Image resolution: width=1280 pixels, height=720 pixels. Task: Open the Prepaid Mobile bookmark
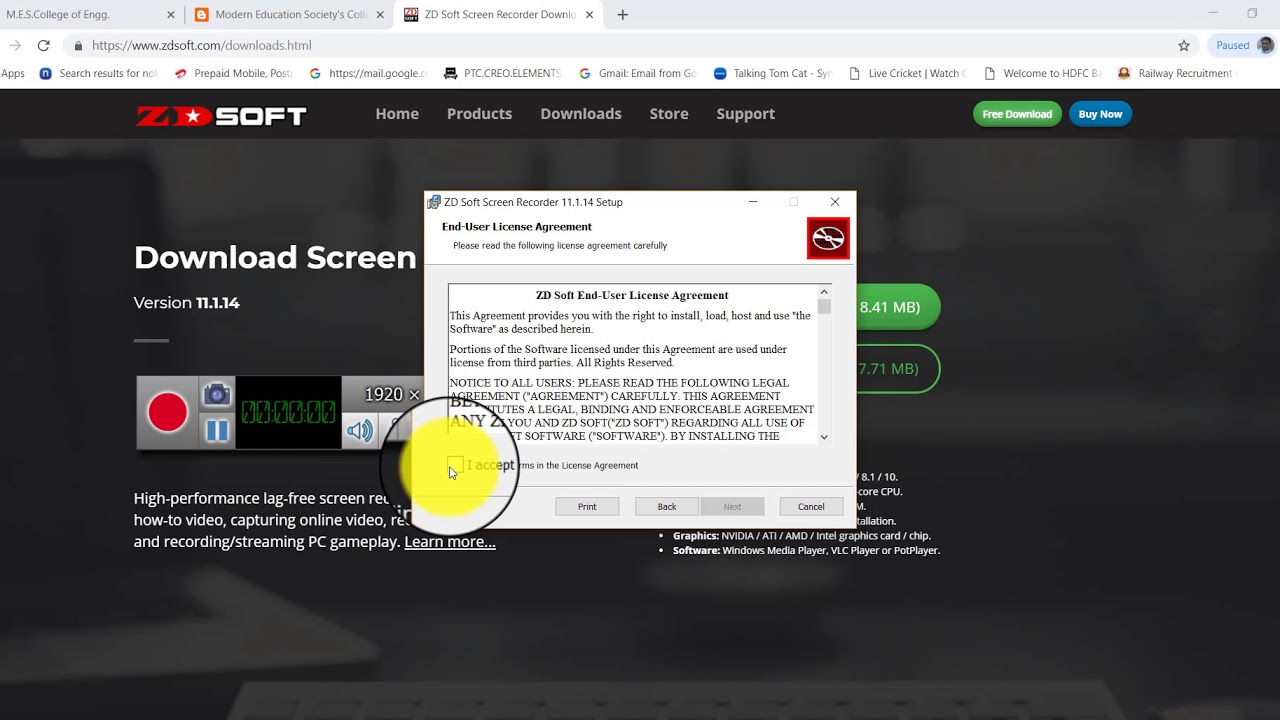coord(233,73)
